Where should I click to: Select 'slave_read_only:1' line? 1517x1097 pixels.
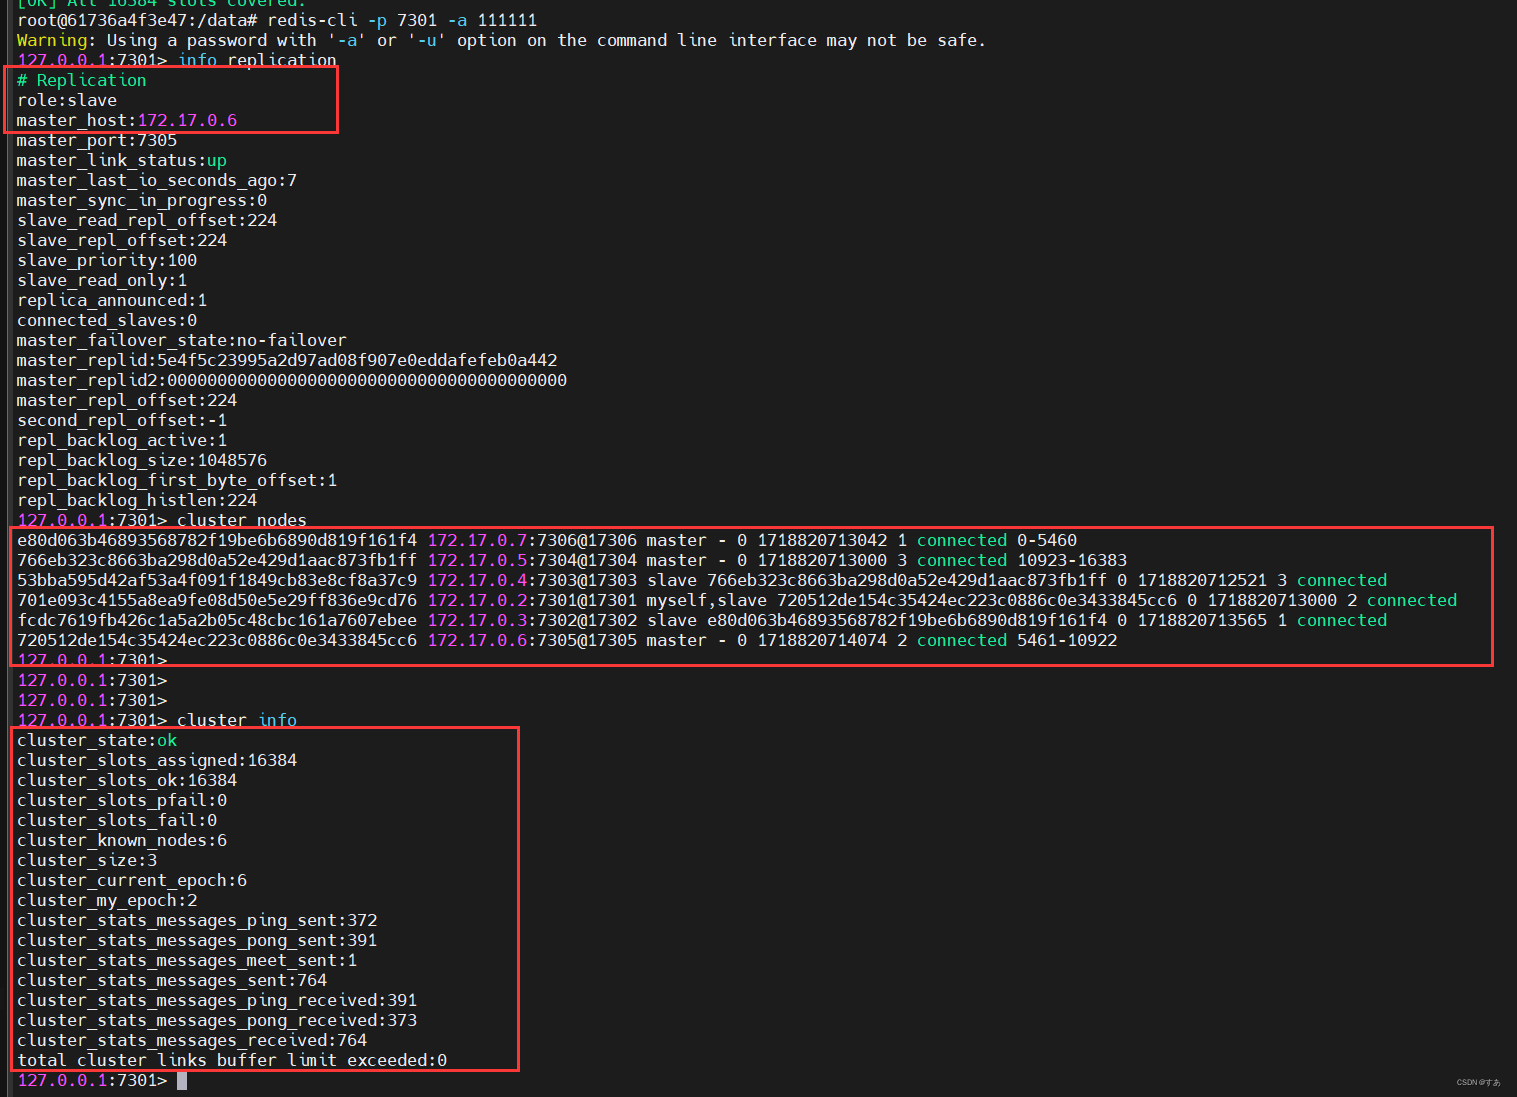coord(102,280)
